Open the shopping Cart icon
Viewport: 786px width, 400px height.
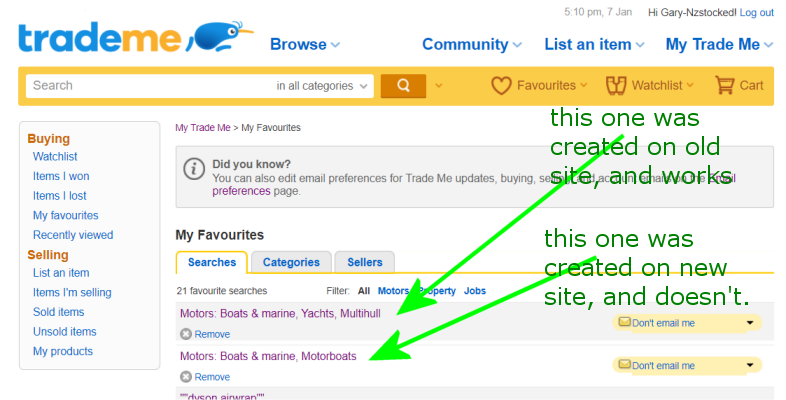[725, 86]
